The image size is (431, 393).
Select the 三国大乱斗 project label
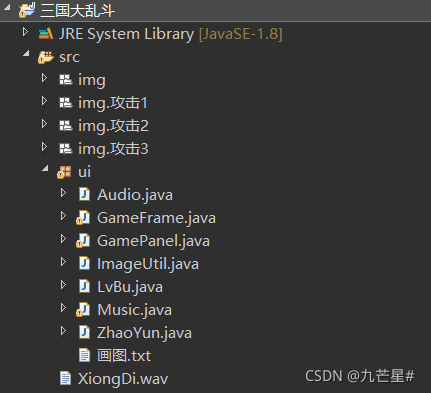pos(78,11)
